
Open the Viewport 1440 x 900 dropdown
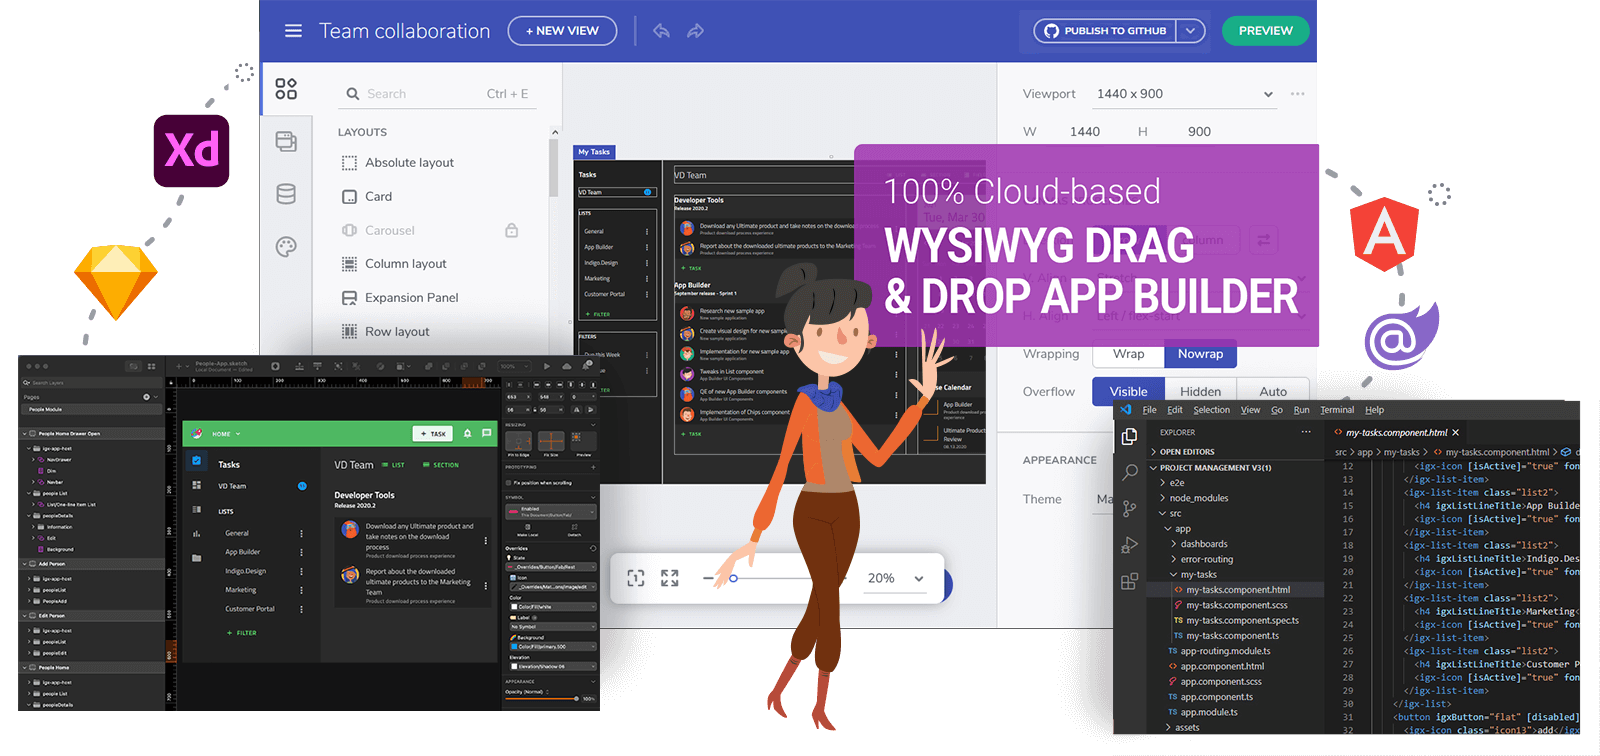tap(1185, 94)
